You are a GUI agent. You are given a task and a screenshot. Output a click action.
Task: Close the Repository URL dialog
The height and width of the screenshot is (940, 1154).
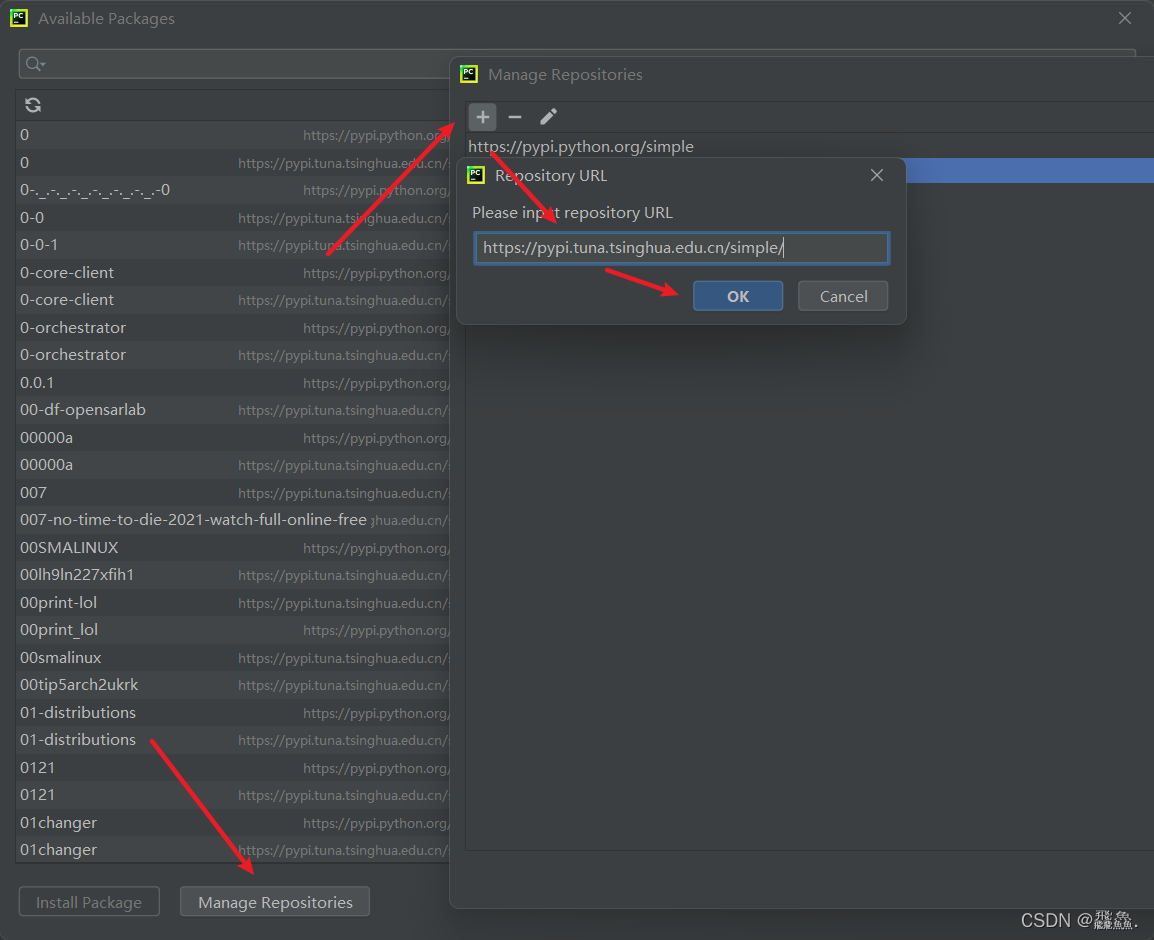(877, 175)
